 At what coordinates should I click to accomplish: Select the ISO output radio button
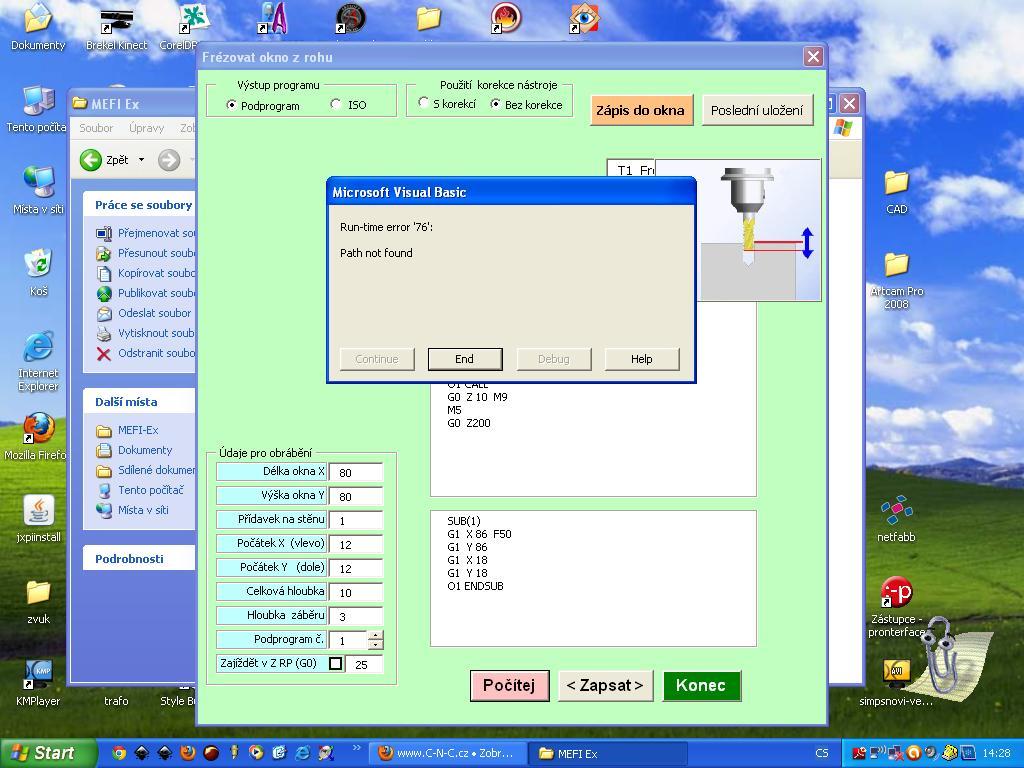[x=336, y=105]
